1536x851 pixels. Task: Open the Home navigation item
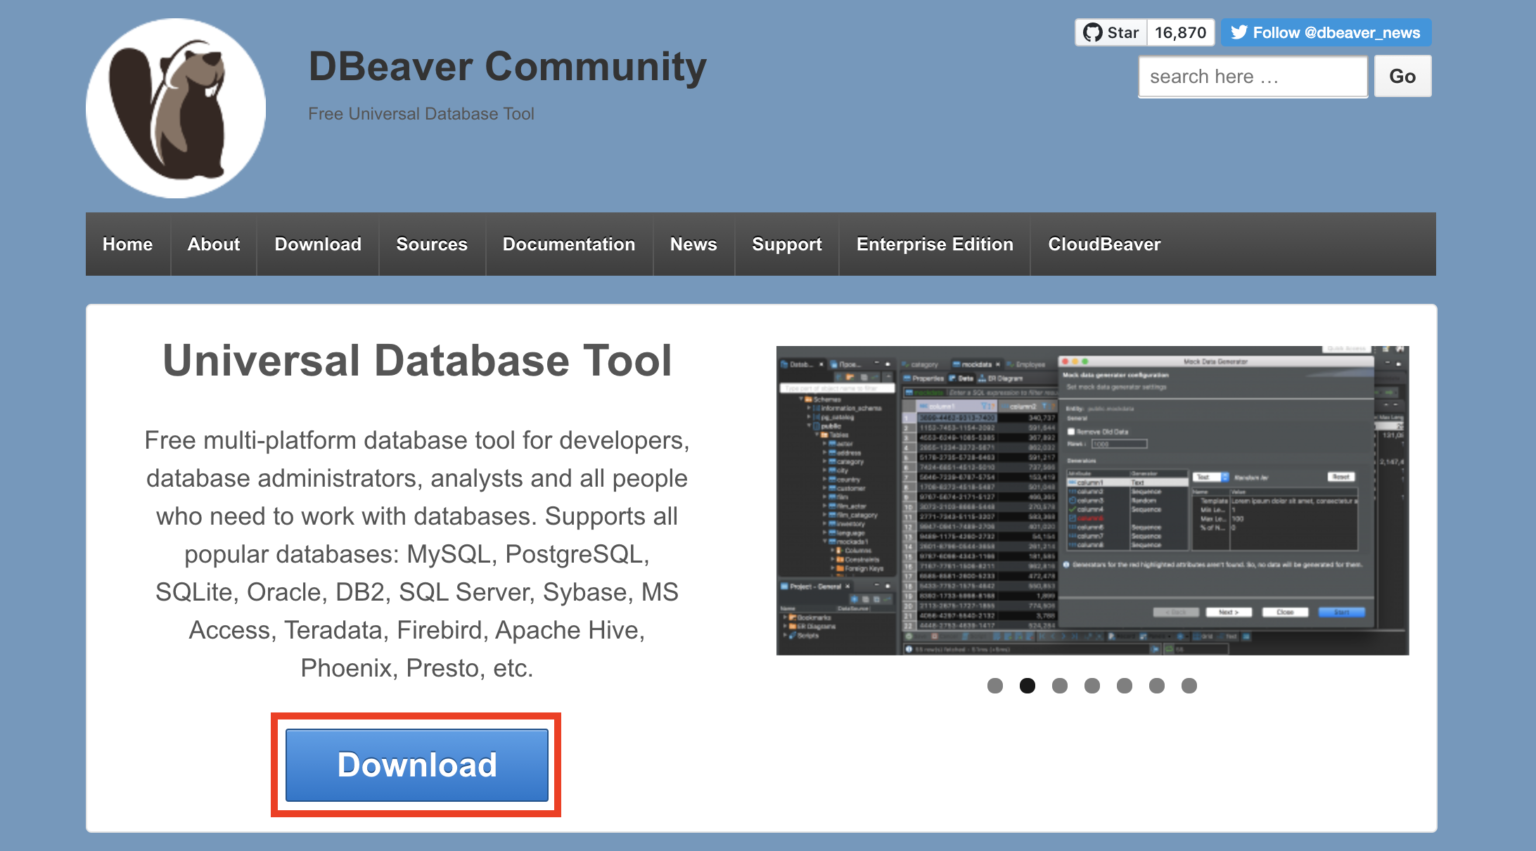pos(127,244)
